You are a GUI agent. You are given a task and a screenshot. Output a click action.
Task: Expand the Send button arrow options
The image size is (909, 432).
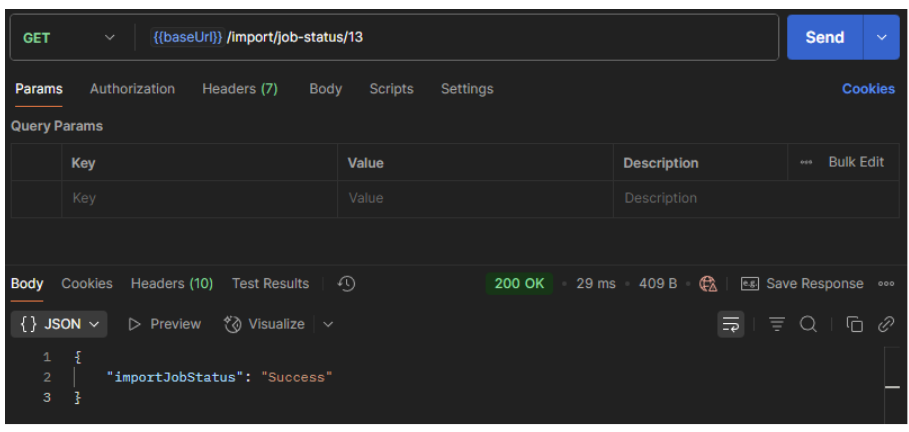882,38
